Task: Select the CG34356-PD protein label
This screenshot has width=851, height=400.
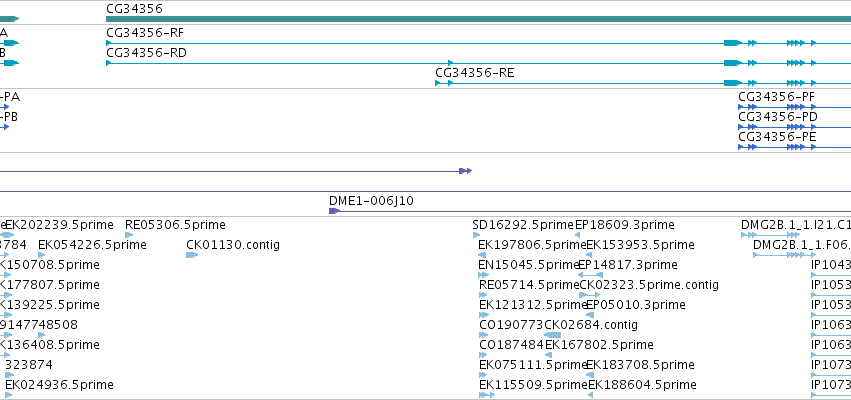Action: [778, 117]
